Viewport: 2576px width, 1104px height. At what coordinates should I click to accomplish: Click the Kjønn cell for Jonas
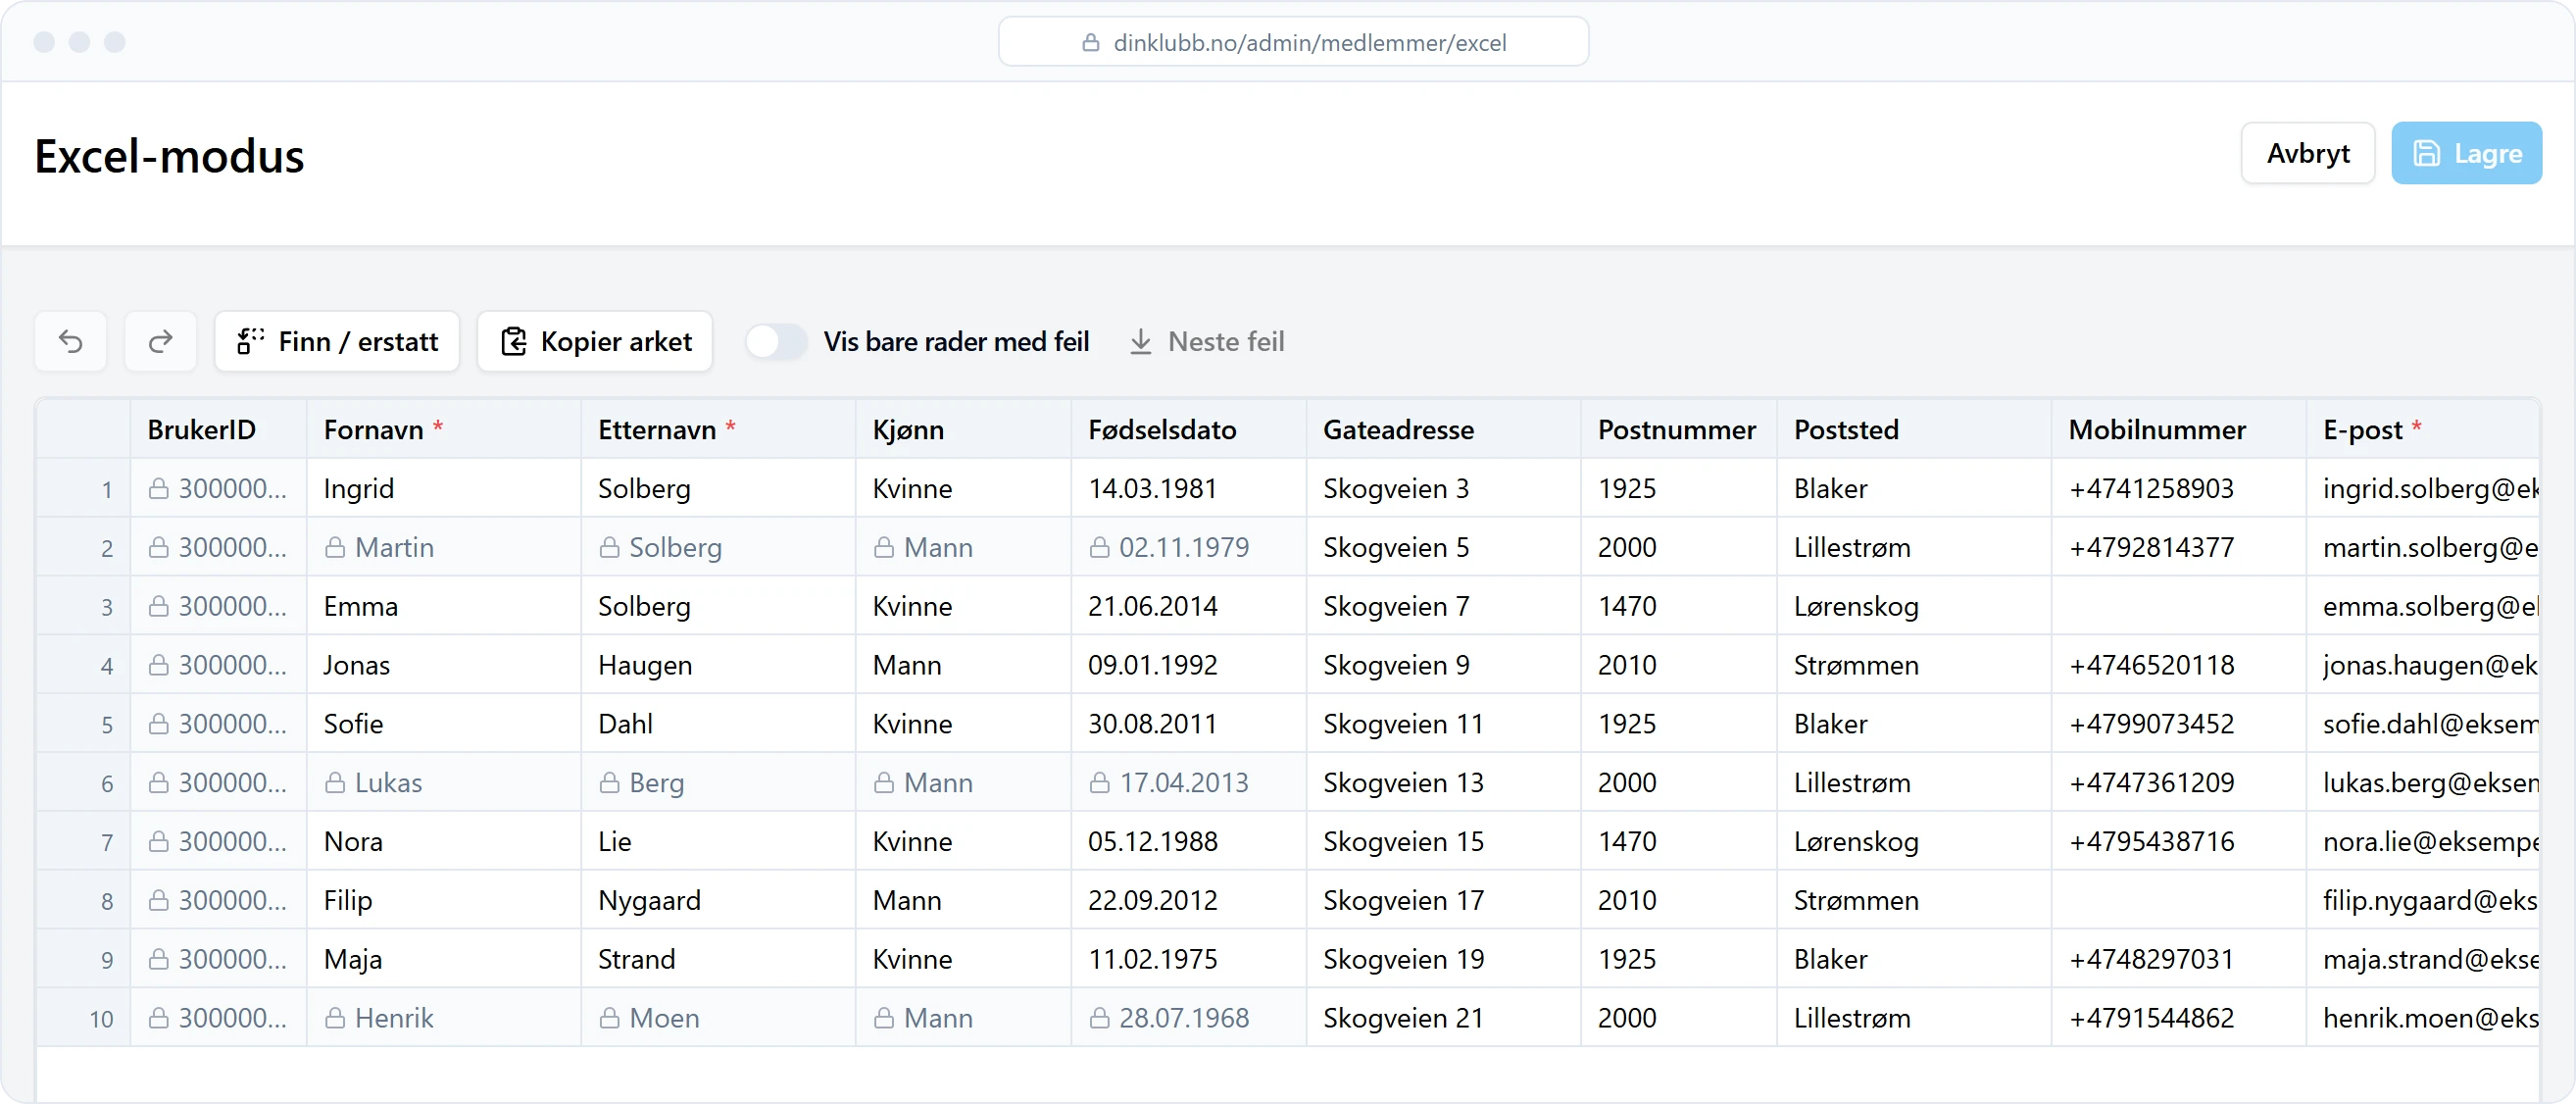point(963,665)
